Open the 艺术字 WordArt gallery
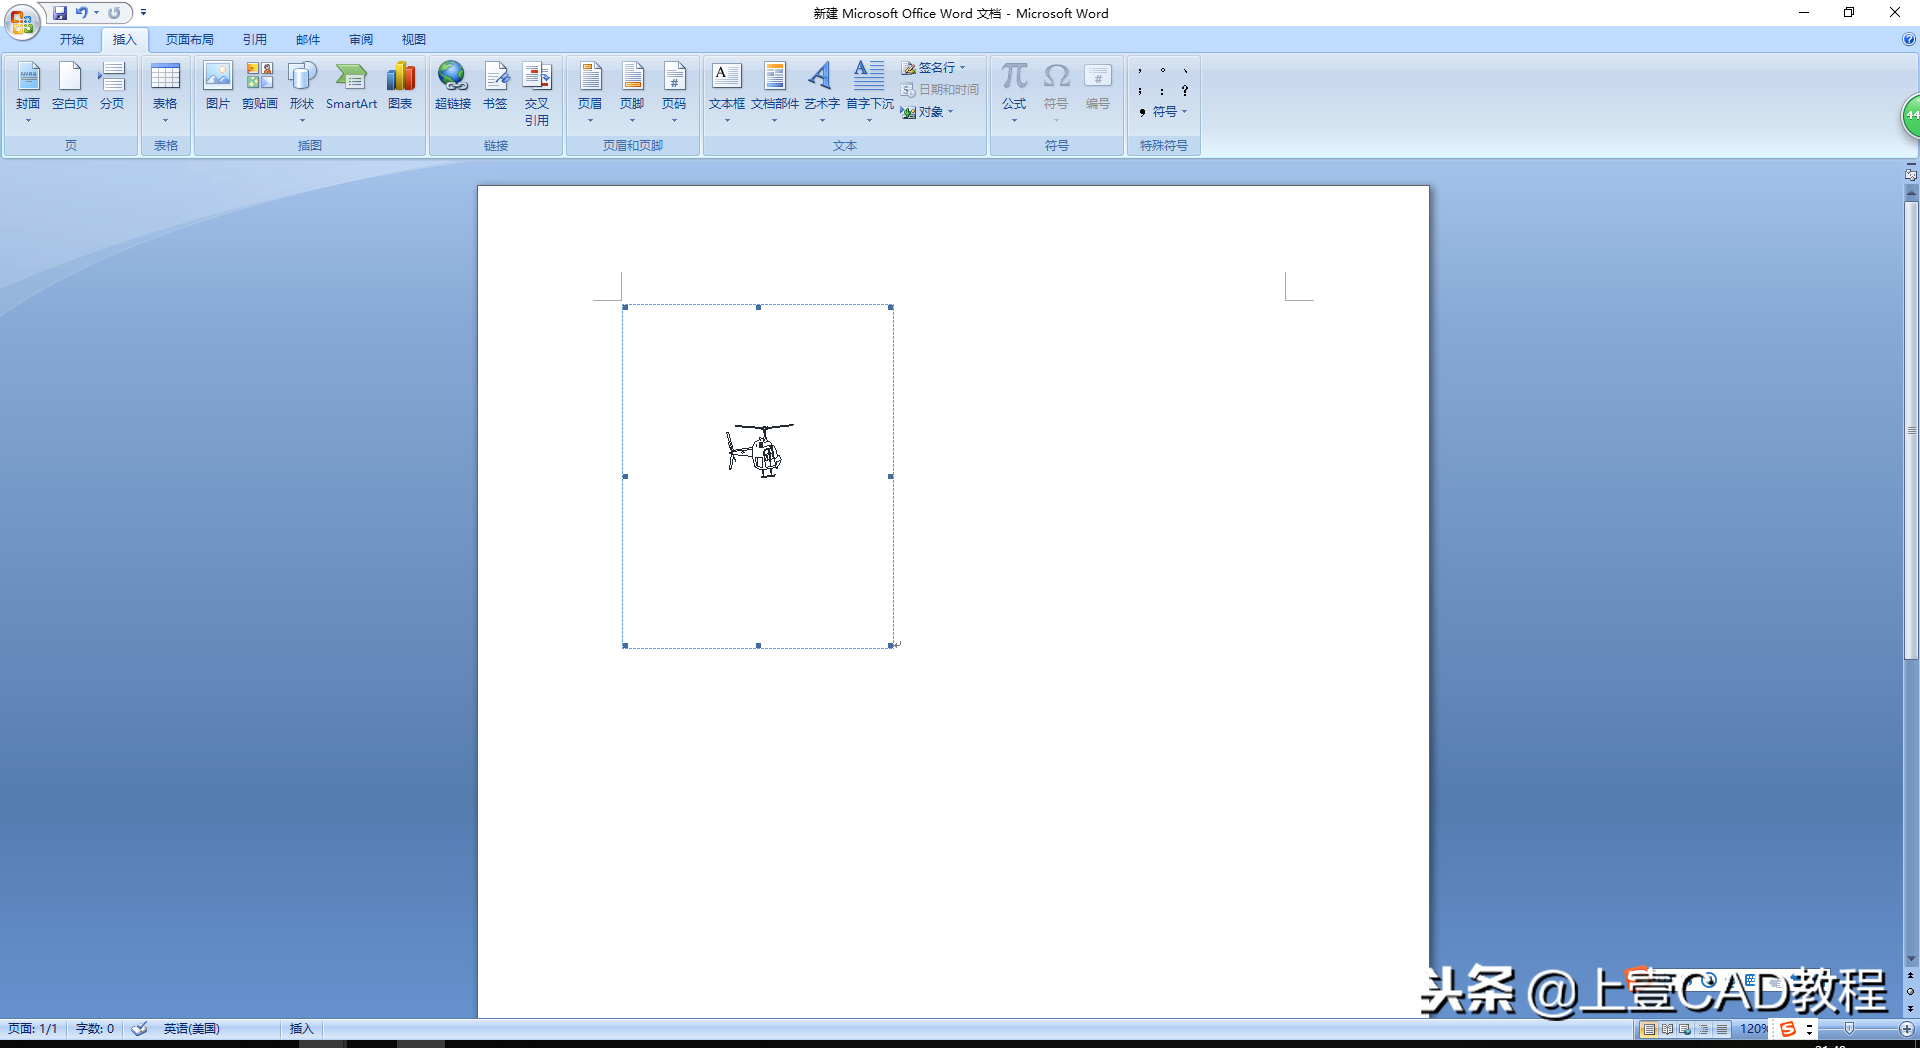 tap(822, 92)
